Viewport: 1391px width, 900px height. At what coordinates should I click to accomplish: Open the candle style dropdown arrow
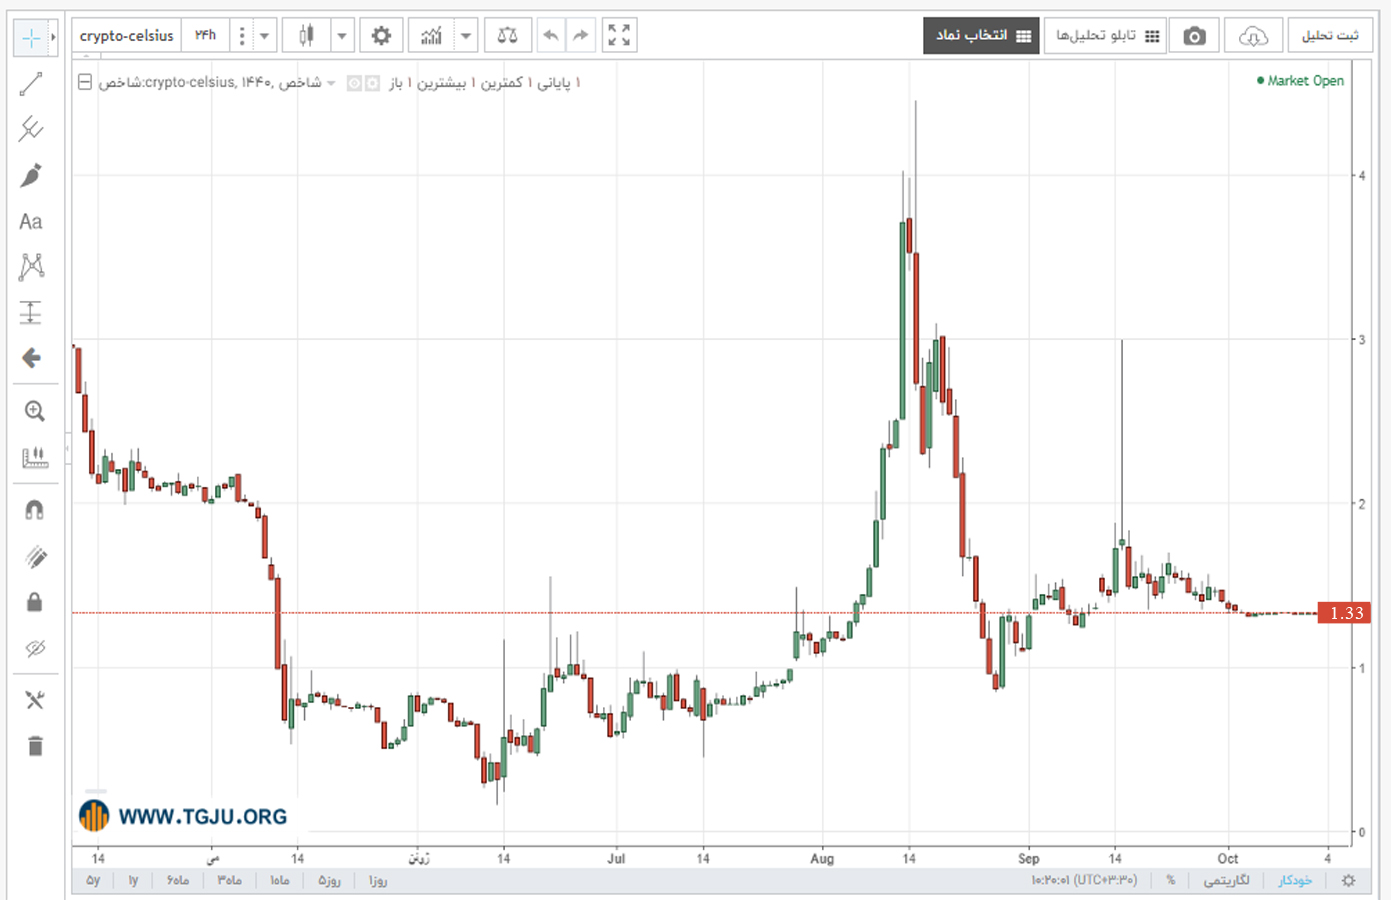(342, 36)
